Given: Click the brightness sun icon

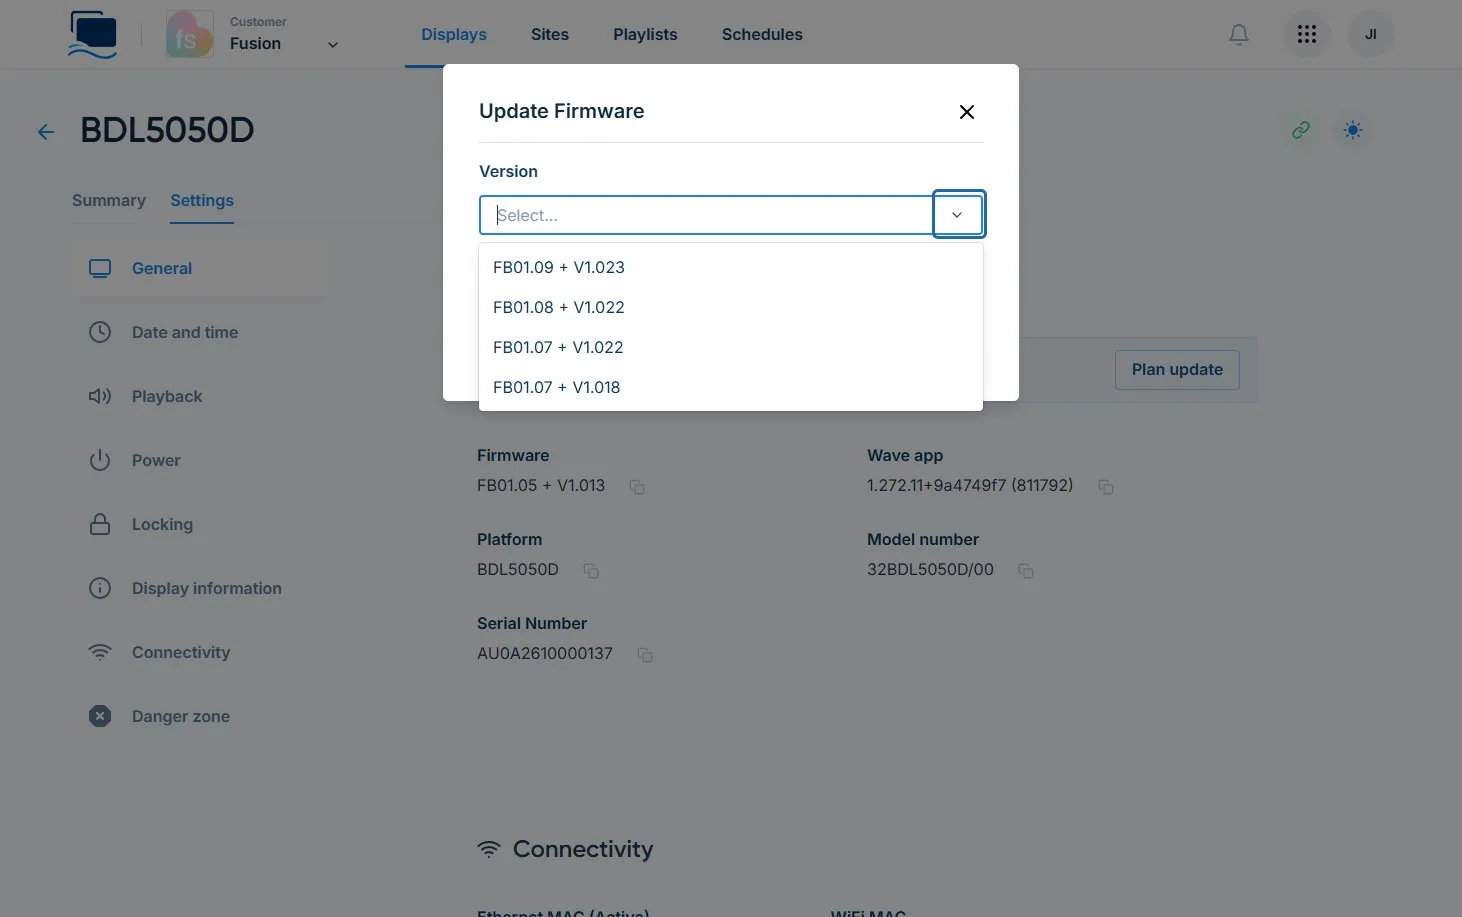Looking at the screenshot, I should 1352,130.
